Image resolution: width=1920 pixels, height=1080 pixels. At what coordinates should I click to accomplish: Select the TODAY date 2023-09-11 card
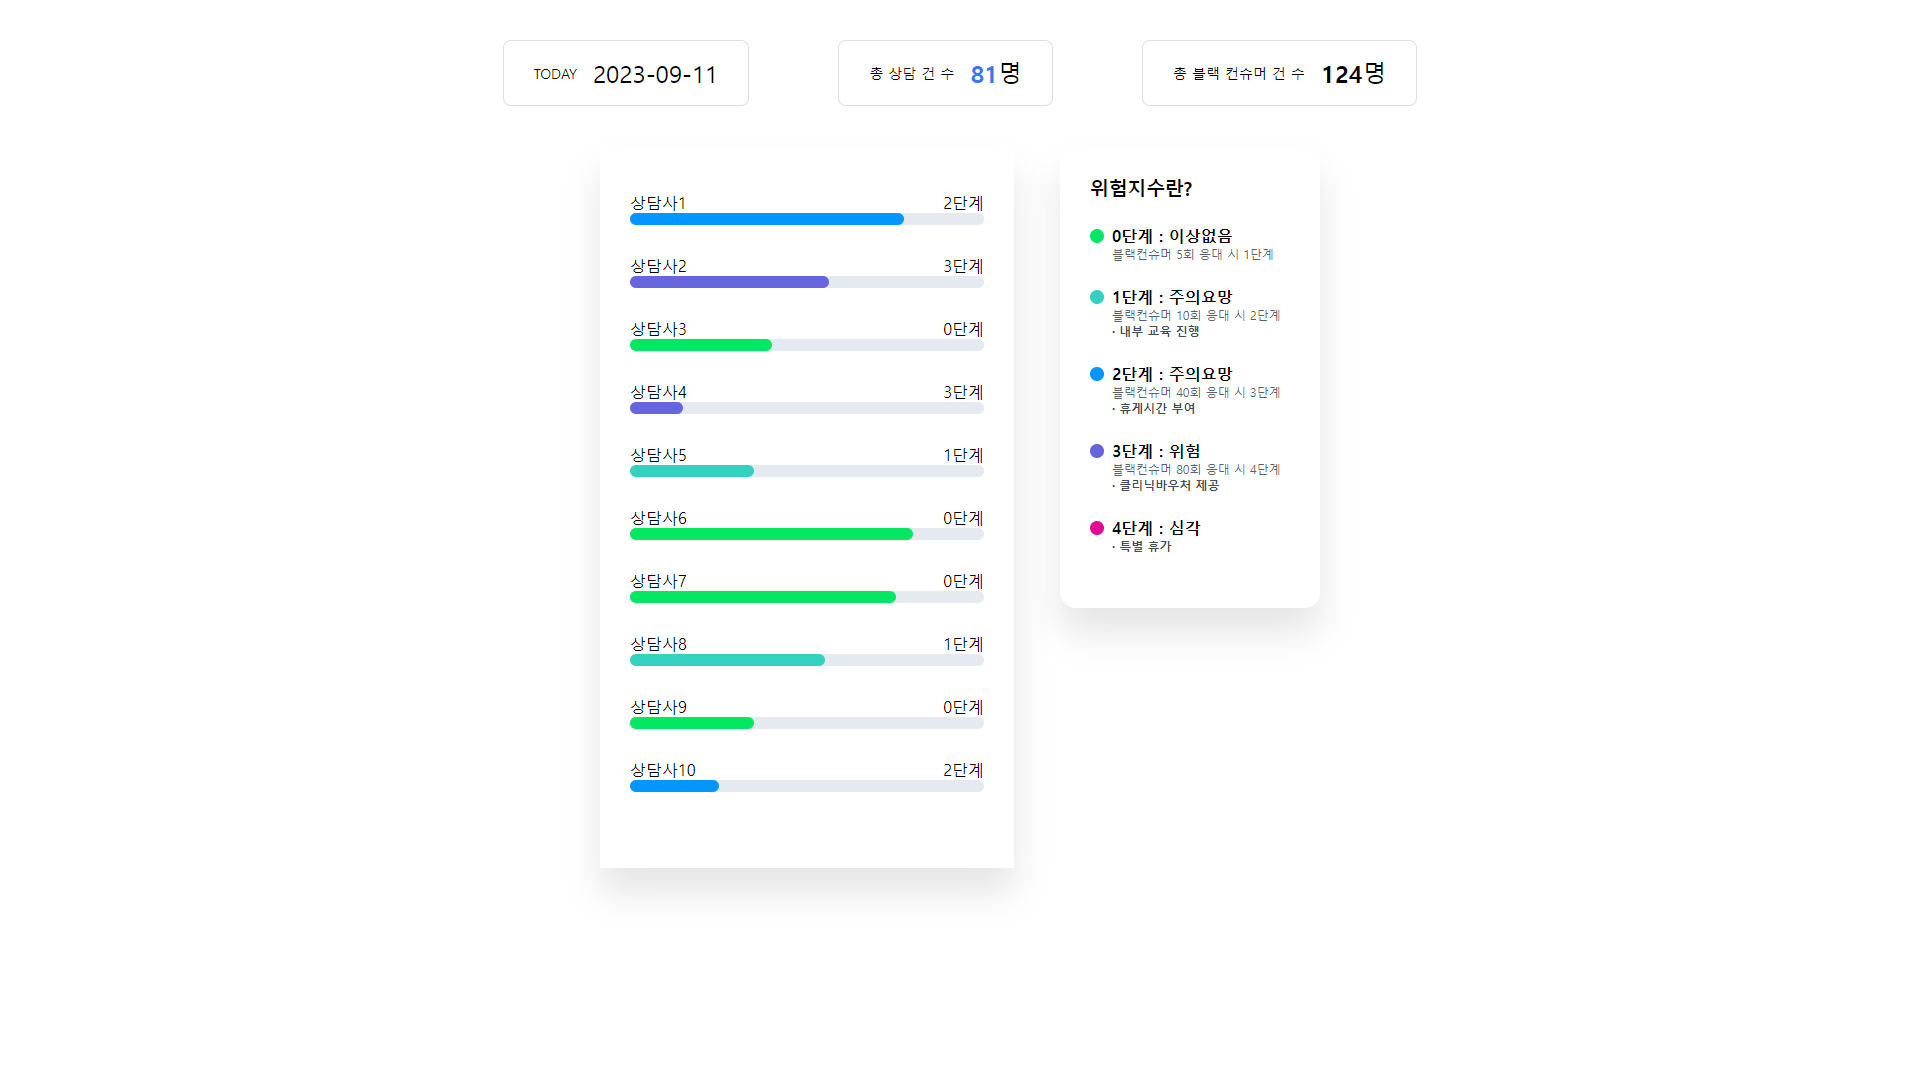(625, 73)
